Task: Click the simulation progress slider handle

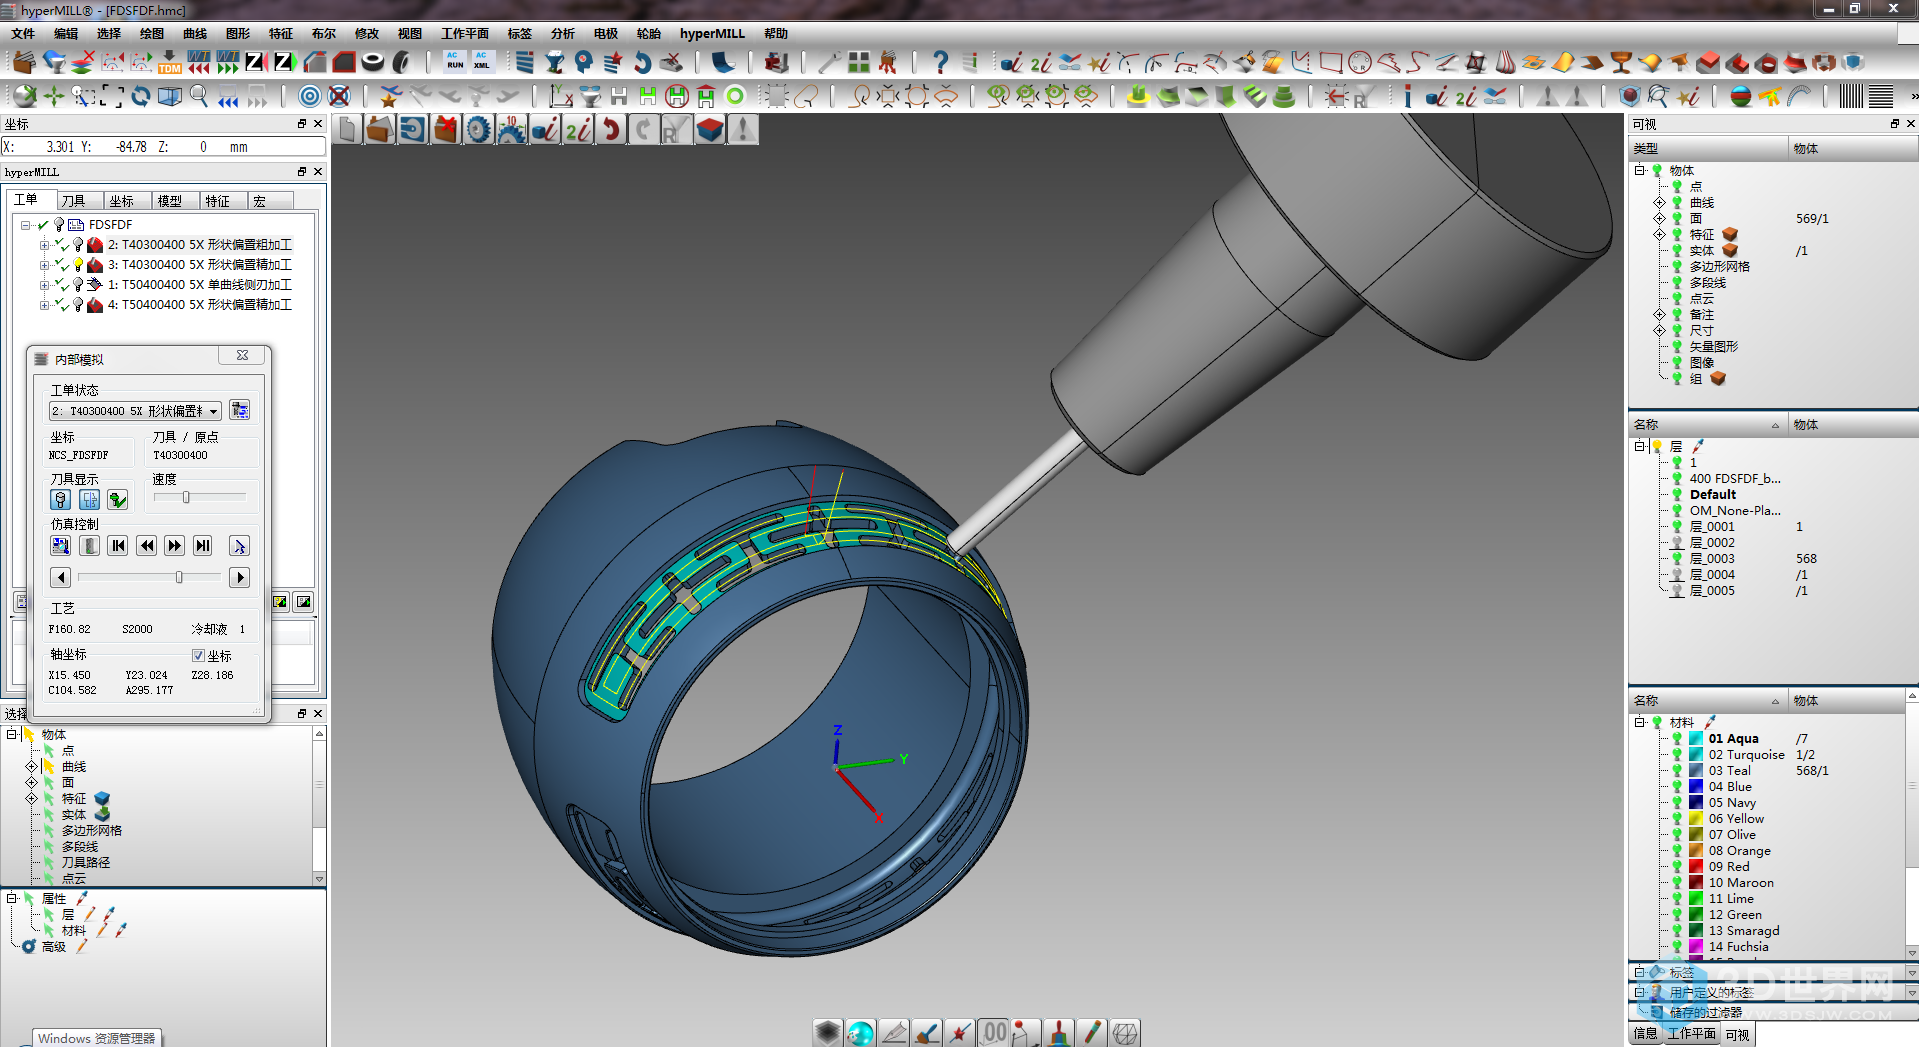Action: click(179, 577)
